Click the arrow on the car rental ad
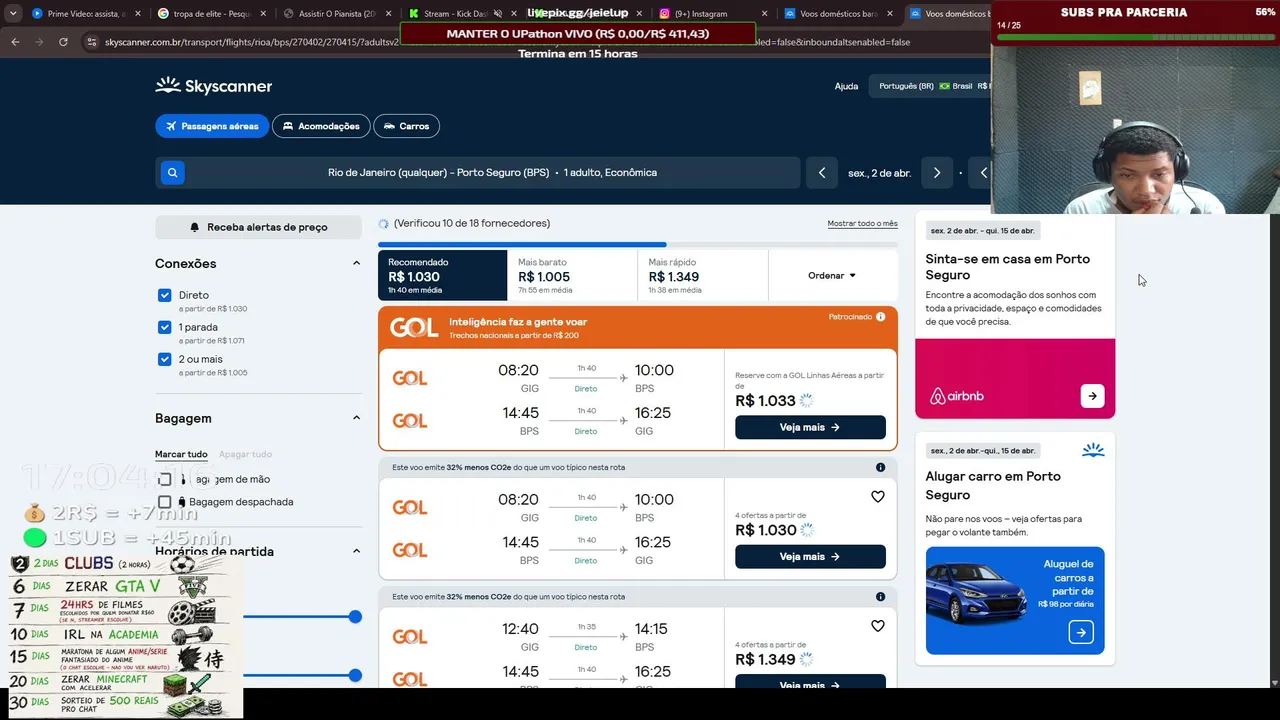This screenshot has width=1280, height=720. 1081,632
